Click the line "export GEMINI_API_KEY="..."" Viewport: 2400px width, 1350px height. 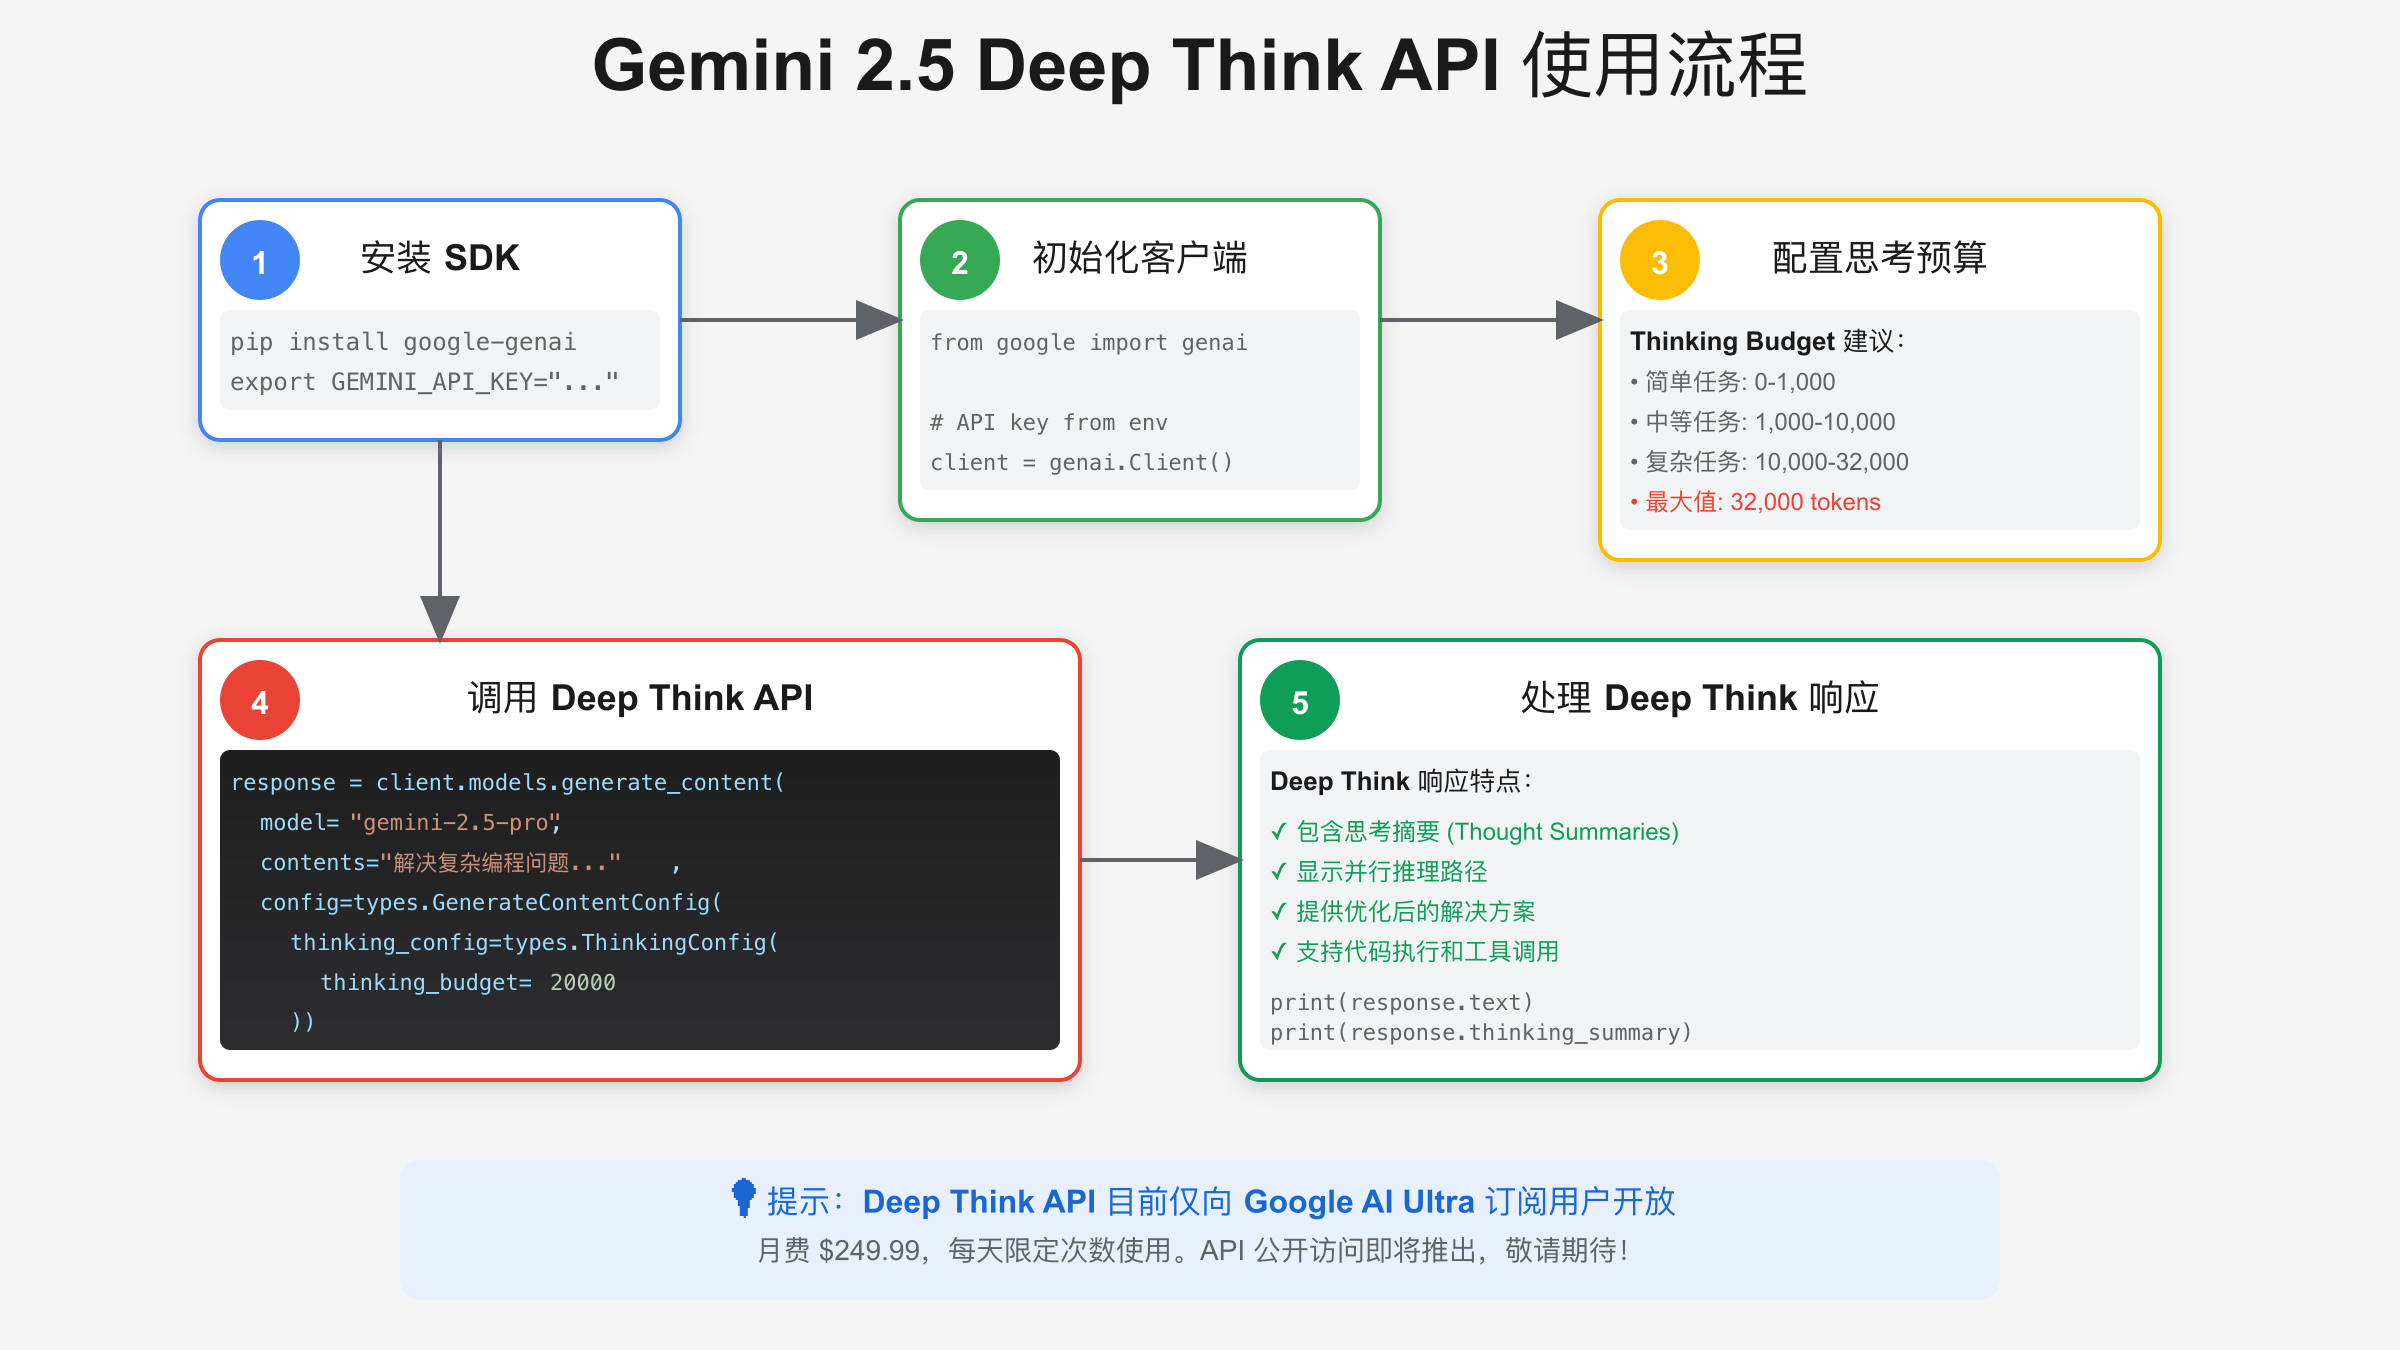(x=424, y=382)
